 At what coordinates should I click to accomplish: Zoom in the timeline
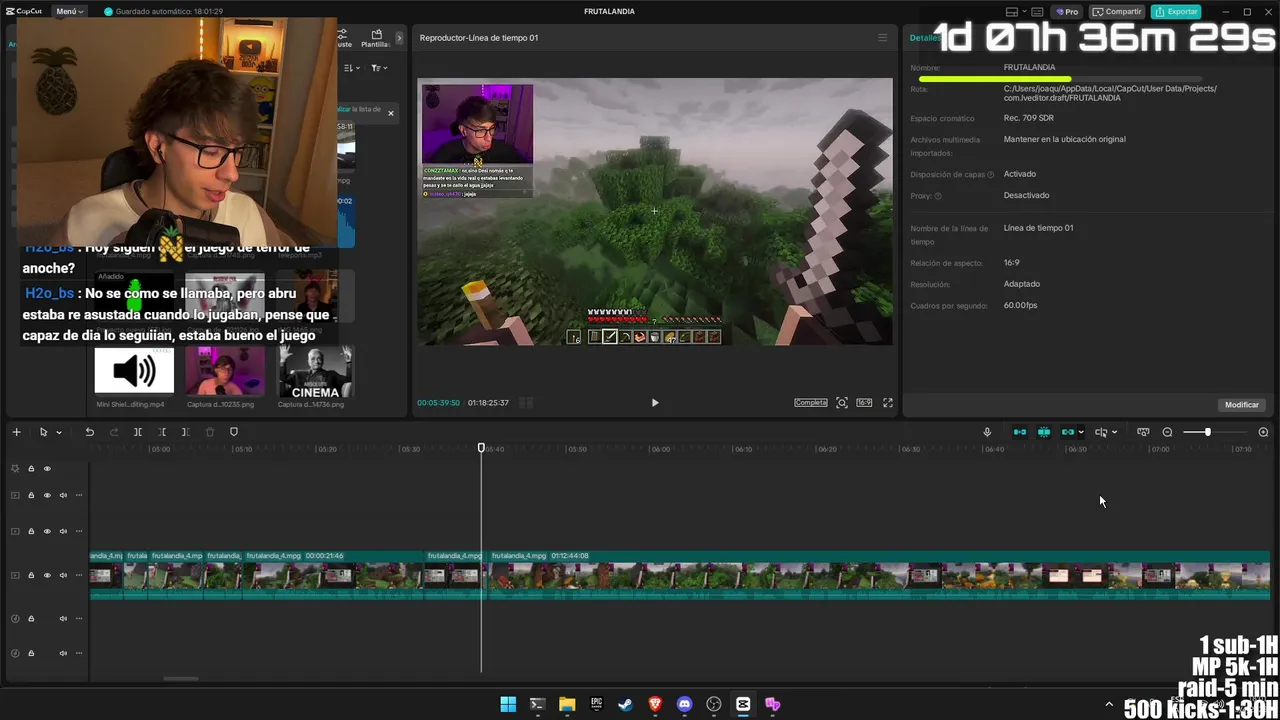click(x=1263, y=432)
